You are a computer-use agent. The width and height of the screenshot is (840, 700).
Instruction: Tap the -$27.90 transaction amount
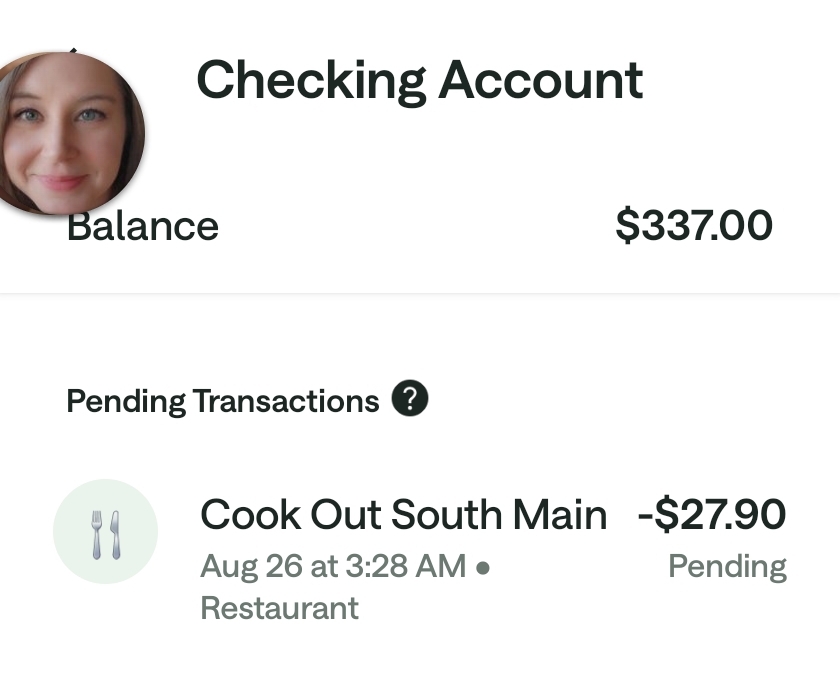coord(712,515)
